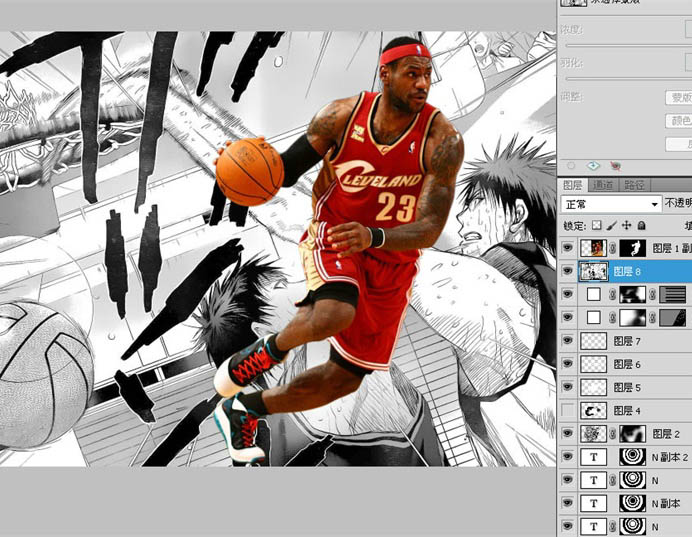692x537 pixels.
Task: Hide the N 副本 text layer
Action: click(568, 503)
